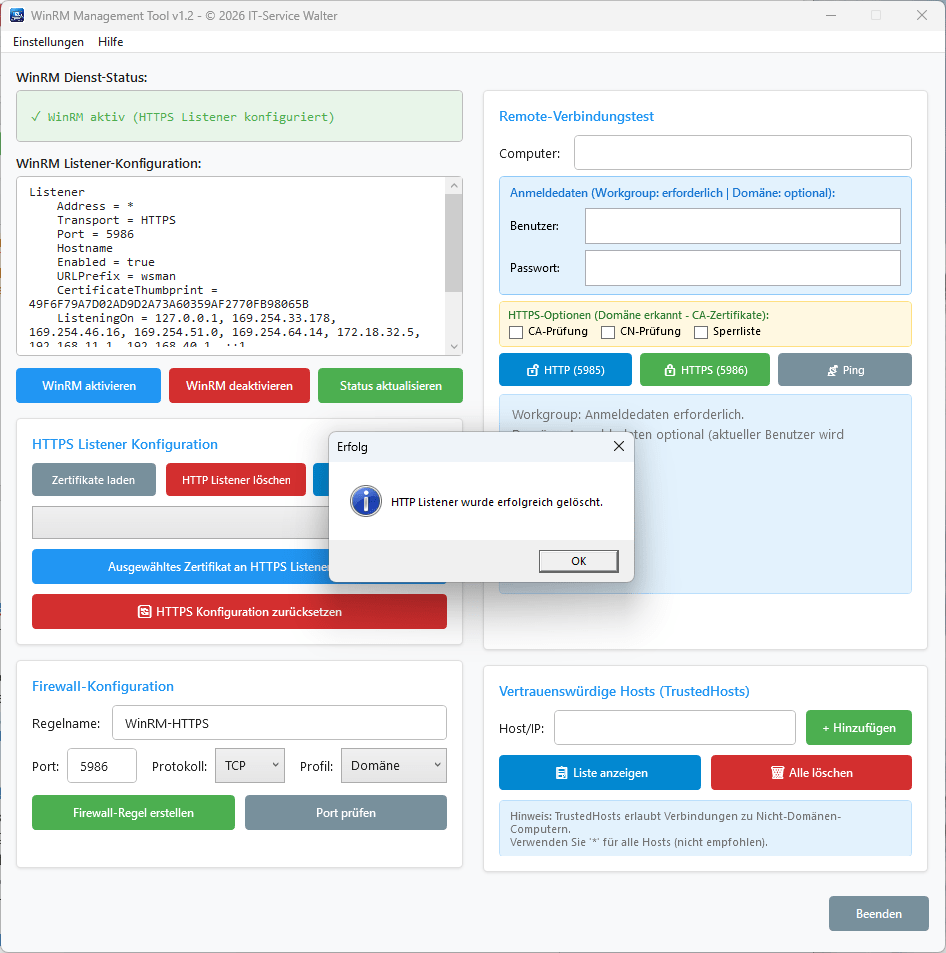The image size is (946, 953).
Task: Click the app icon in the title bar
Action: click(x=17, y=16)
